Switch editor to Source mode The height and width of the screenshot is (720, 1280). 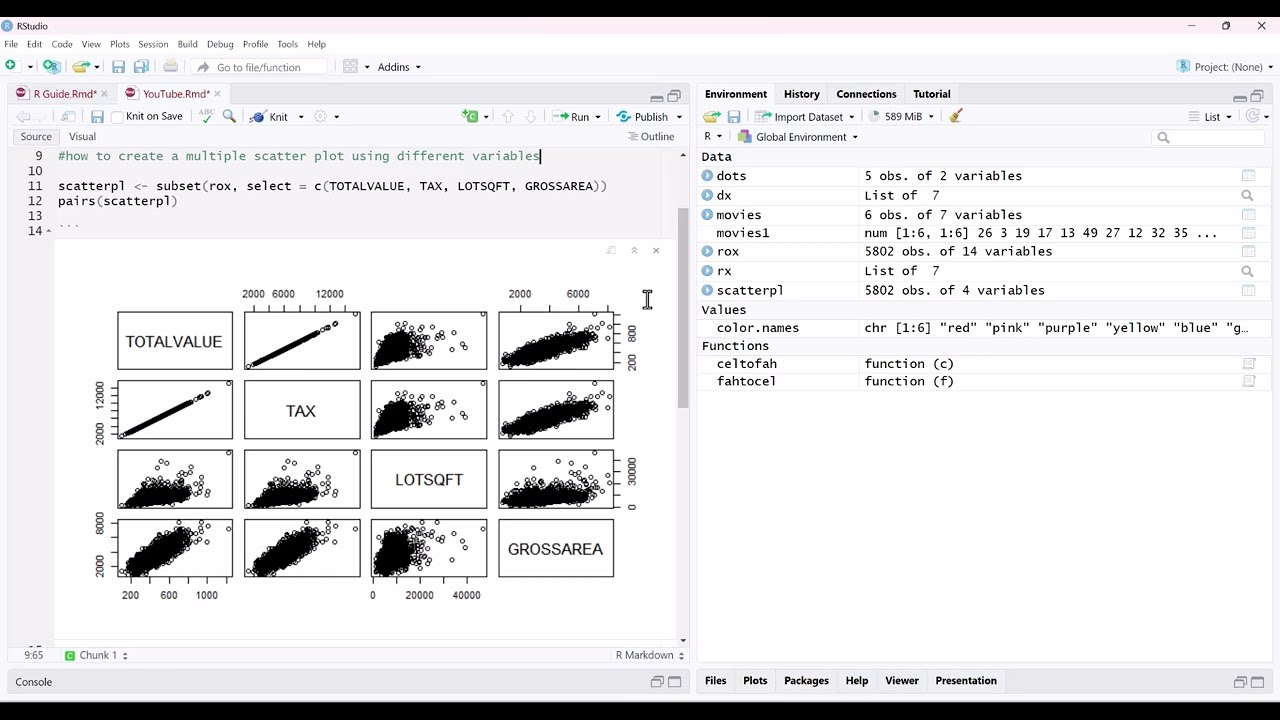[36, 137]
